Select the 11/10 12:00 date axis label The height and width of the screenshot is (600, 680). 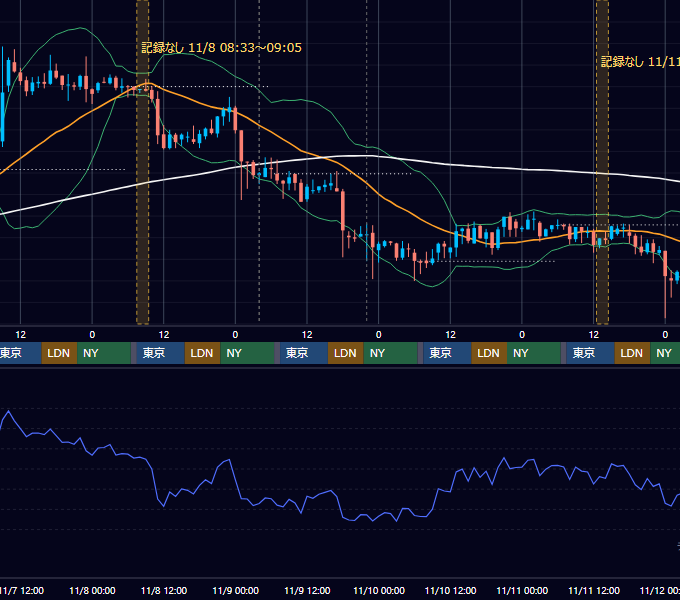point(451,591)
